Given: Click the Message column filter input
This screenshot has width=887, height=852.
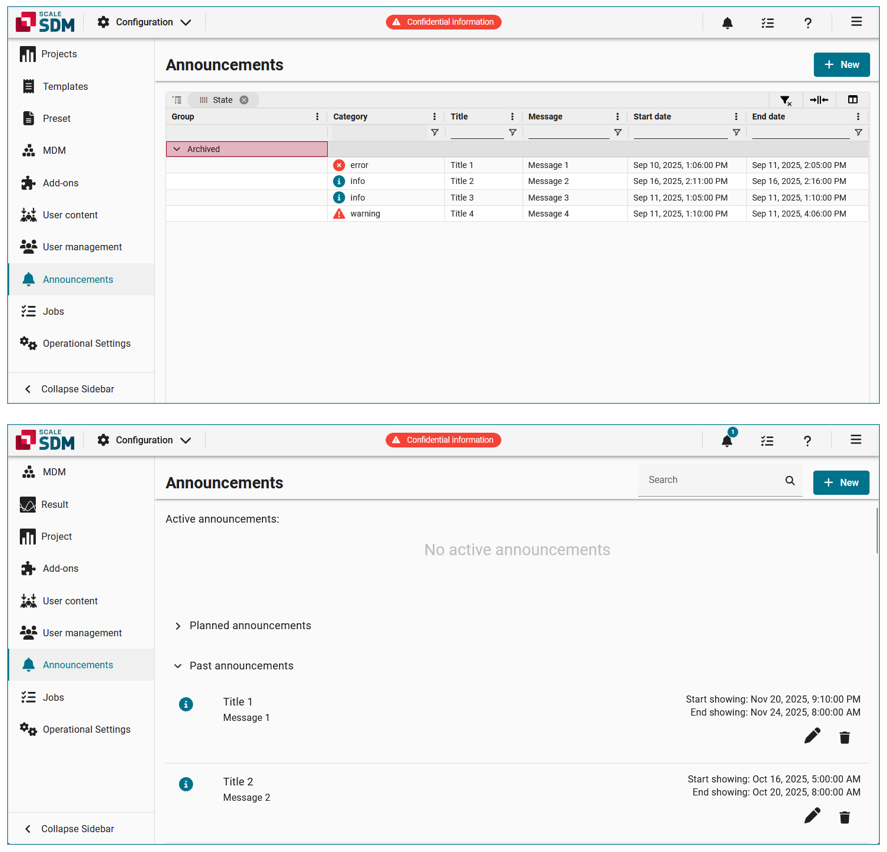Looking at the screenshot, I should pos(567,133).
